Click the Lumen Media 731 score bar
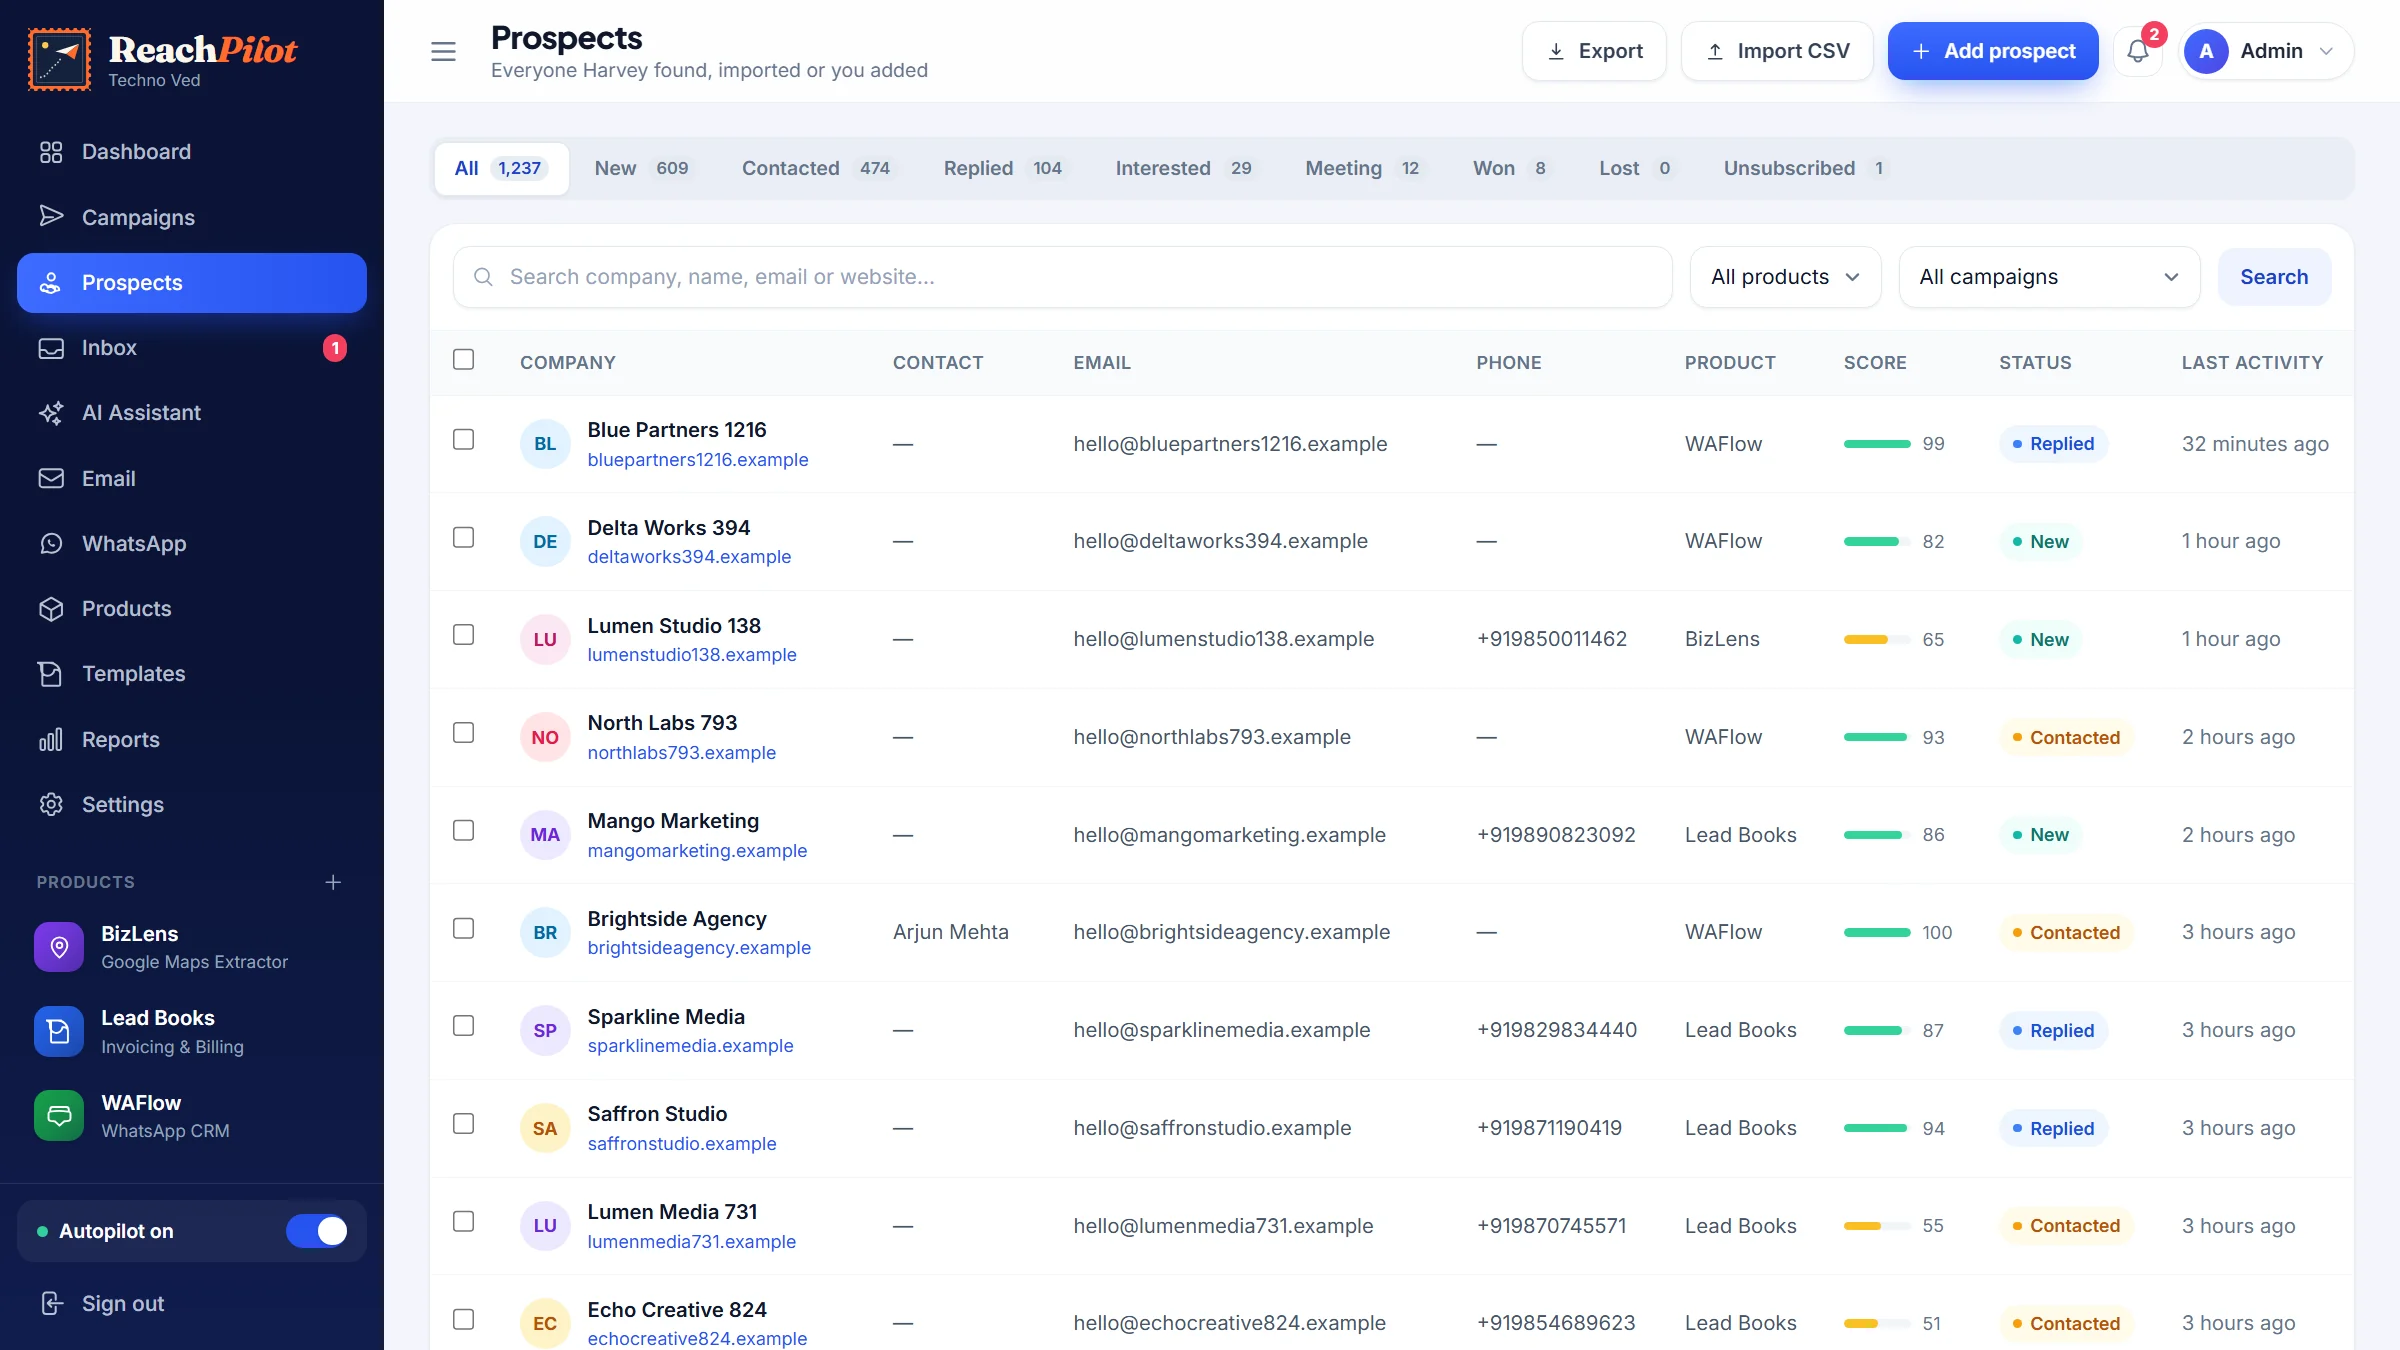The image size is (2400, 1350). [x=1877, y=1226]
